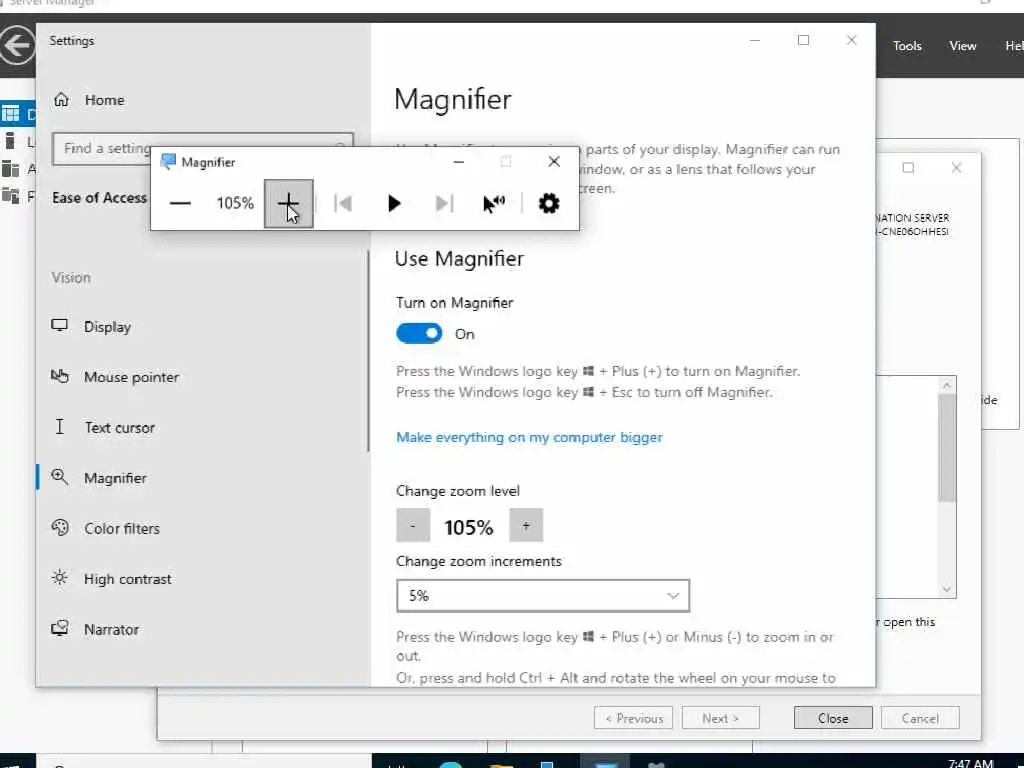Image resolution: width=1024 pixels, height=768 pixels.
Task: Start reading with Magnifier play button
Action: 394,204
